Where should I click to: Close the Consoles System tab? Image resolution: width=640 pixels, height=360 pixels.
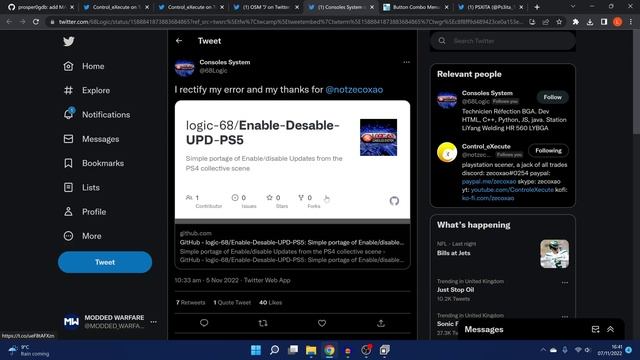tap(372, 7)
